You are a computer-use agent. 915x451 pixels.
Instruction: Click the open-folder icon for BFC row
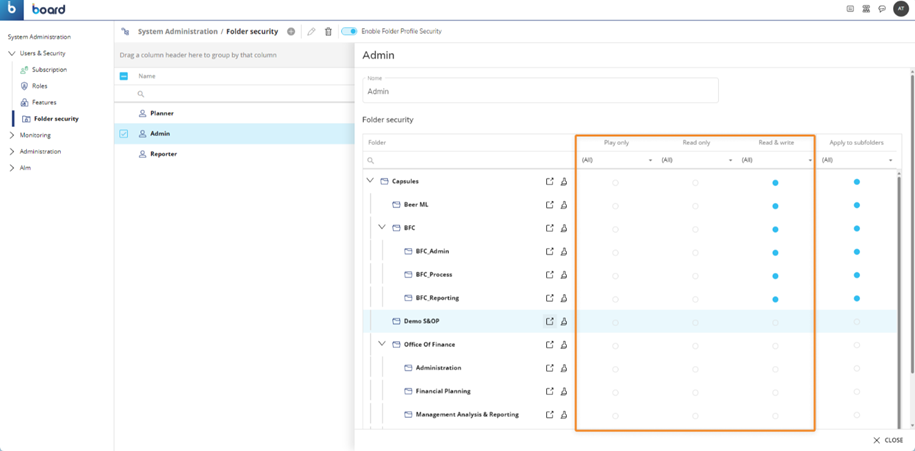549,228
